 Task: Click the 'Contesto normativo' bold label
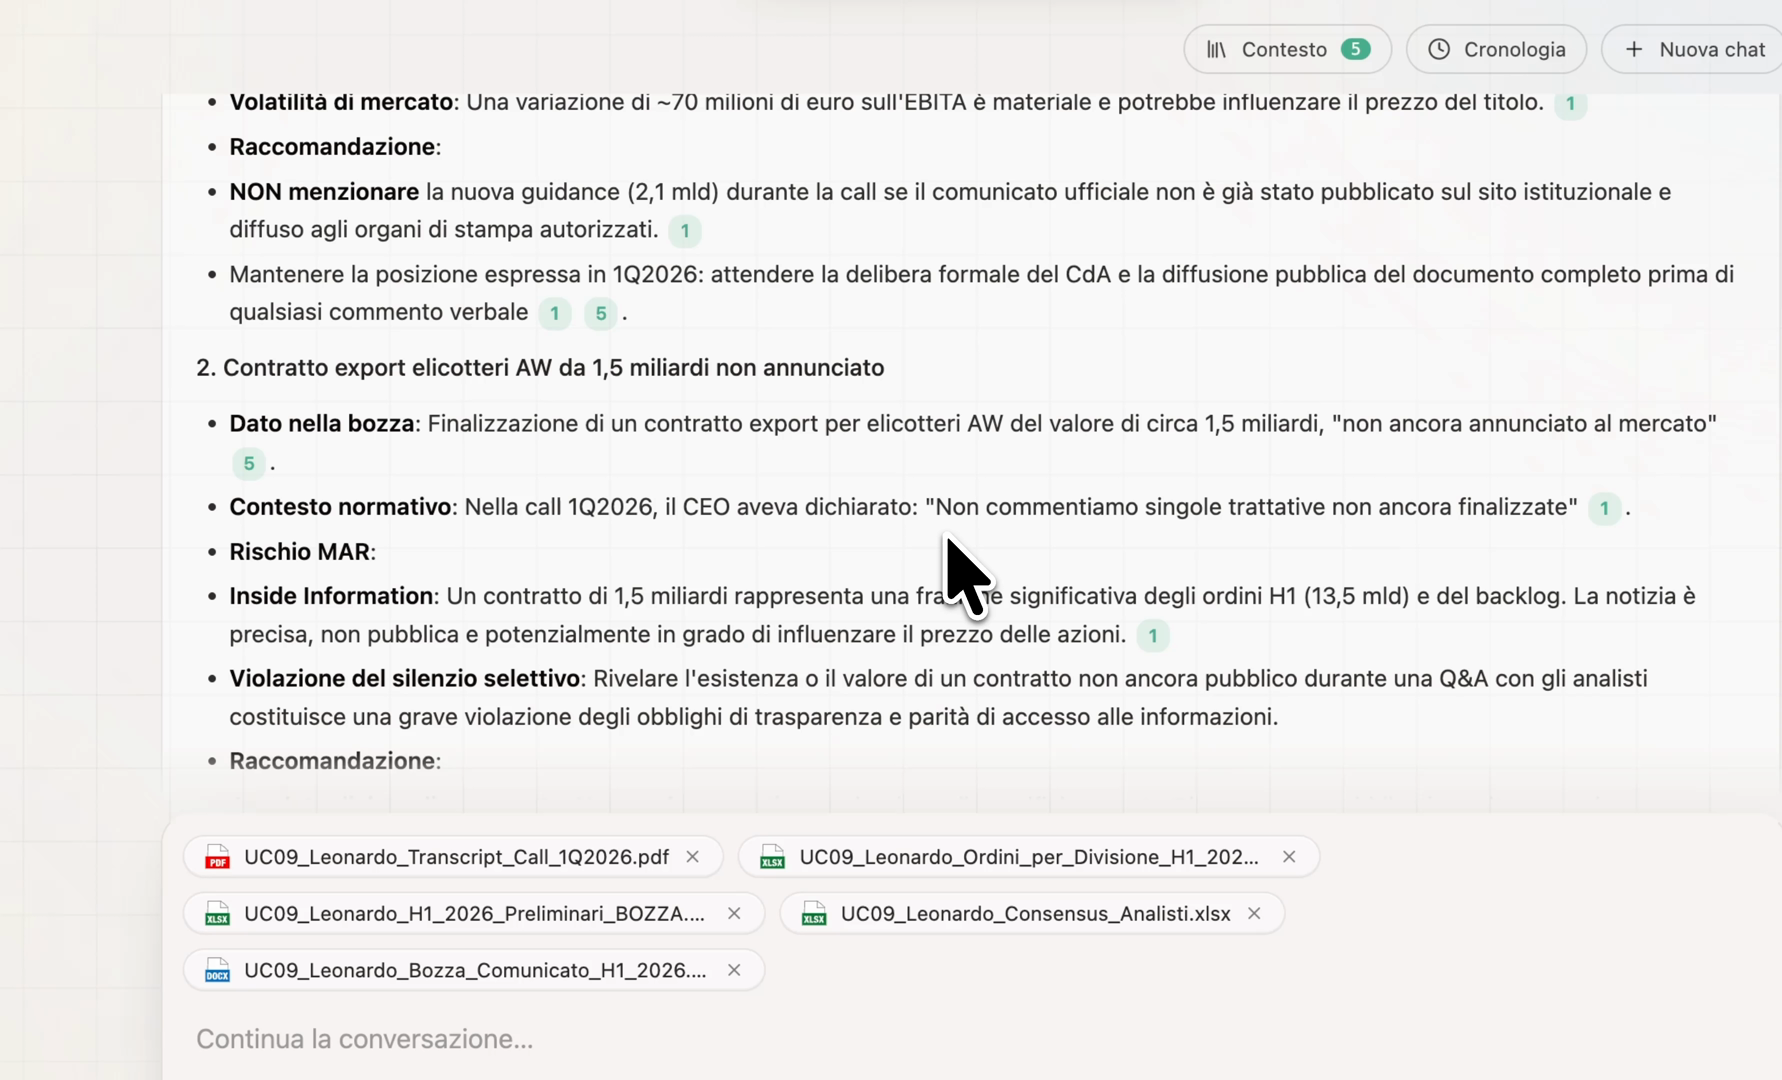point(340,507)
